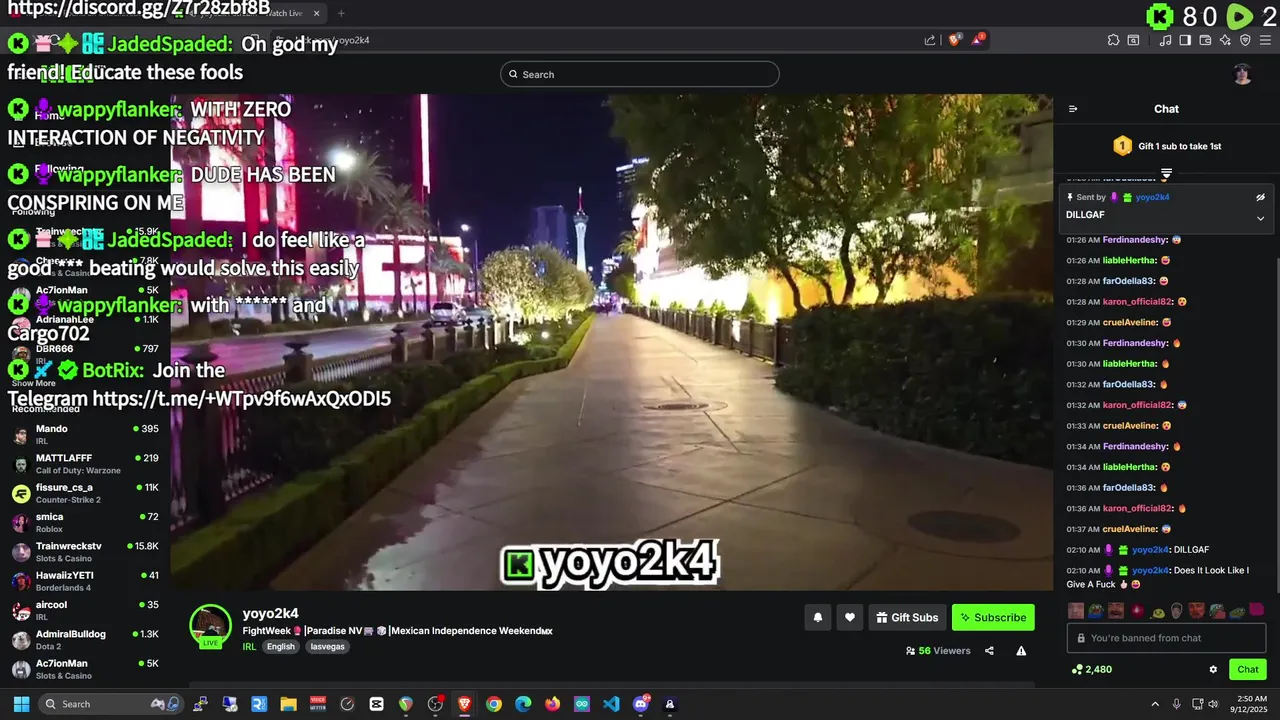Image resolution: width=1280 pixels, height=720 pixels.
Task: Open HawaiizYETI channel in sidebar
Action: click(x=85, y=582)
